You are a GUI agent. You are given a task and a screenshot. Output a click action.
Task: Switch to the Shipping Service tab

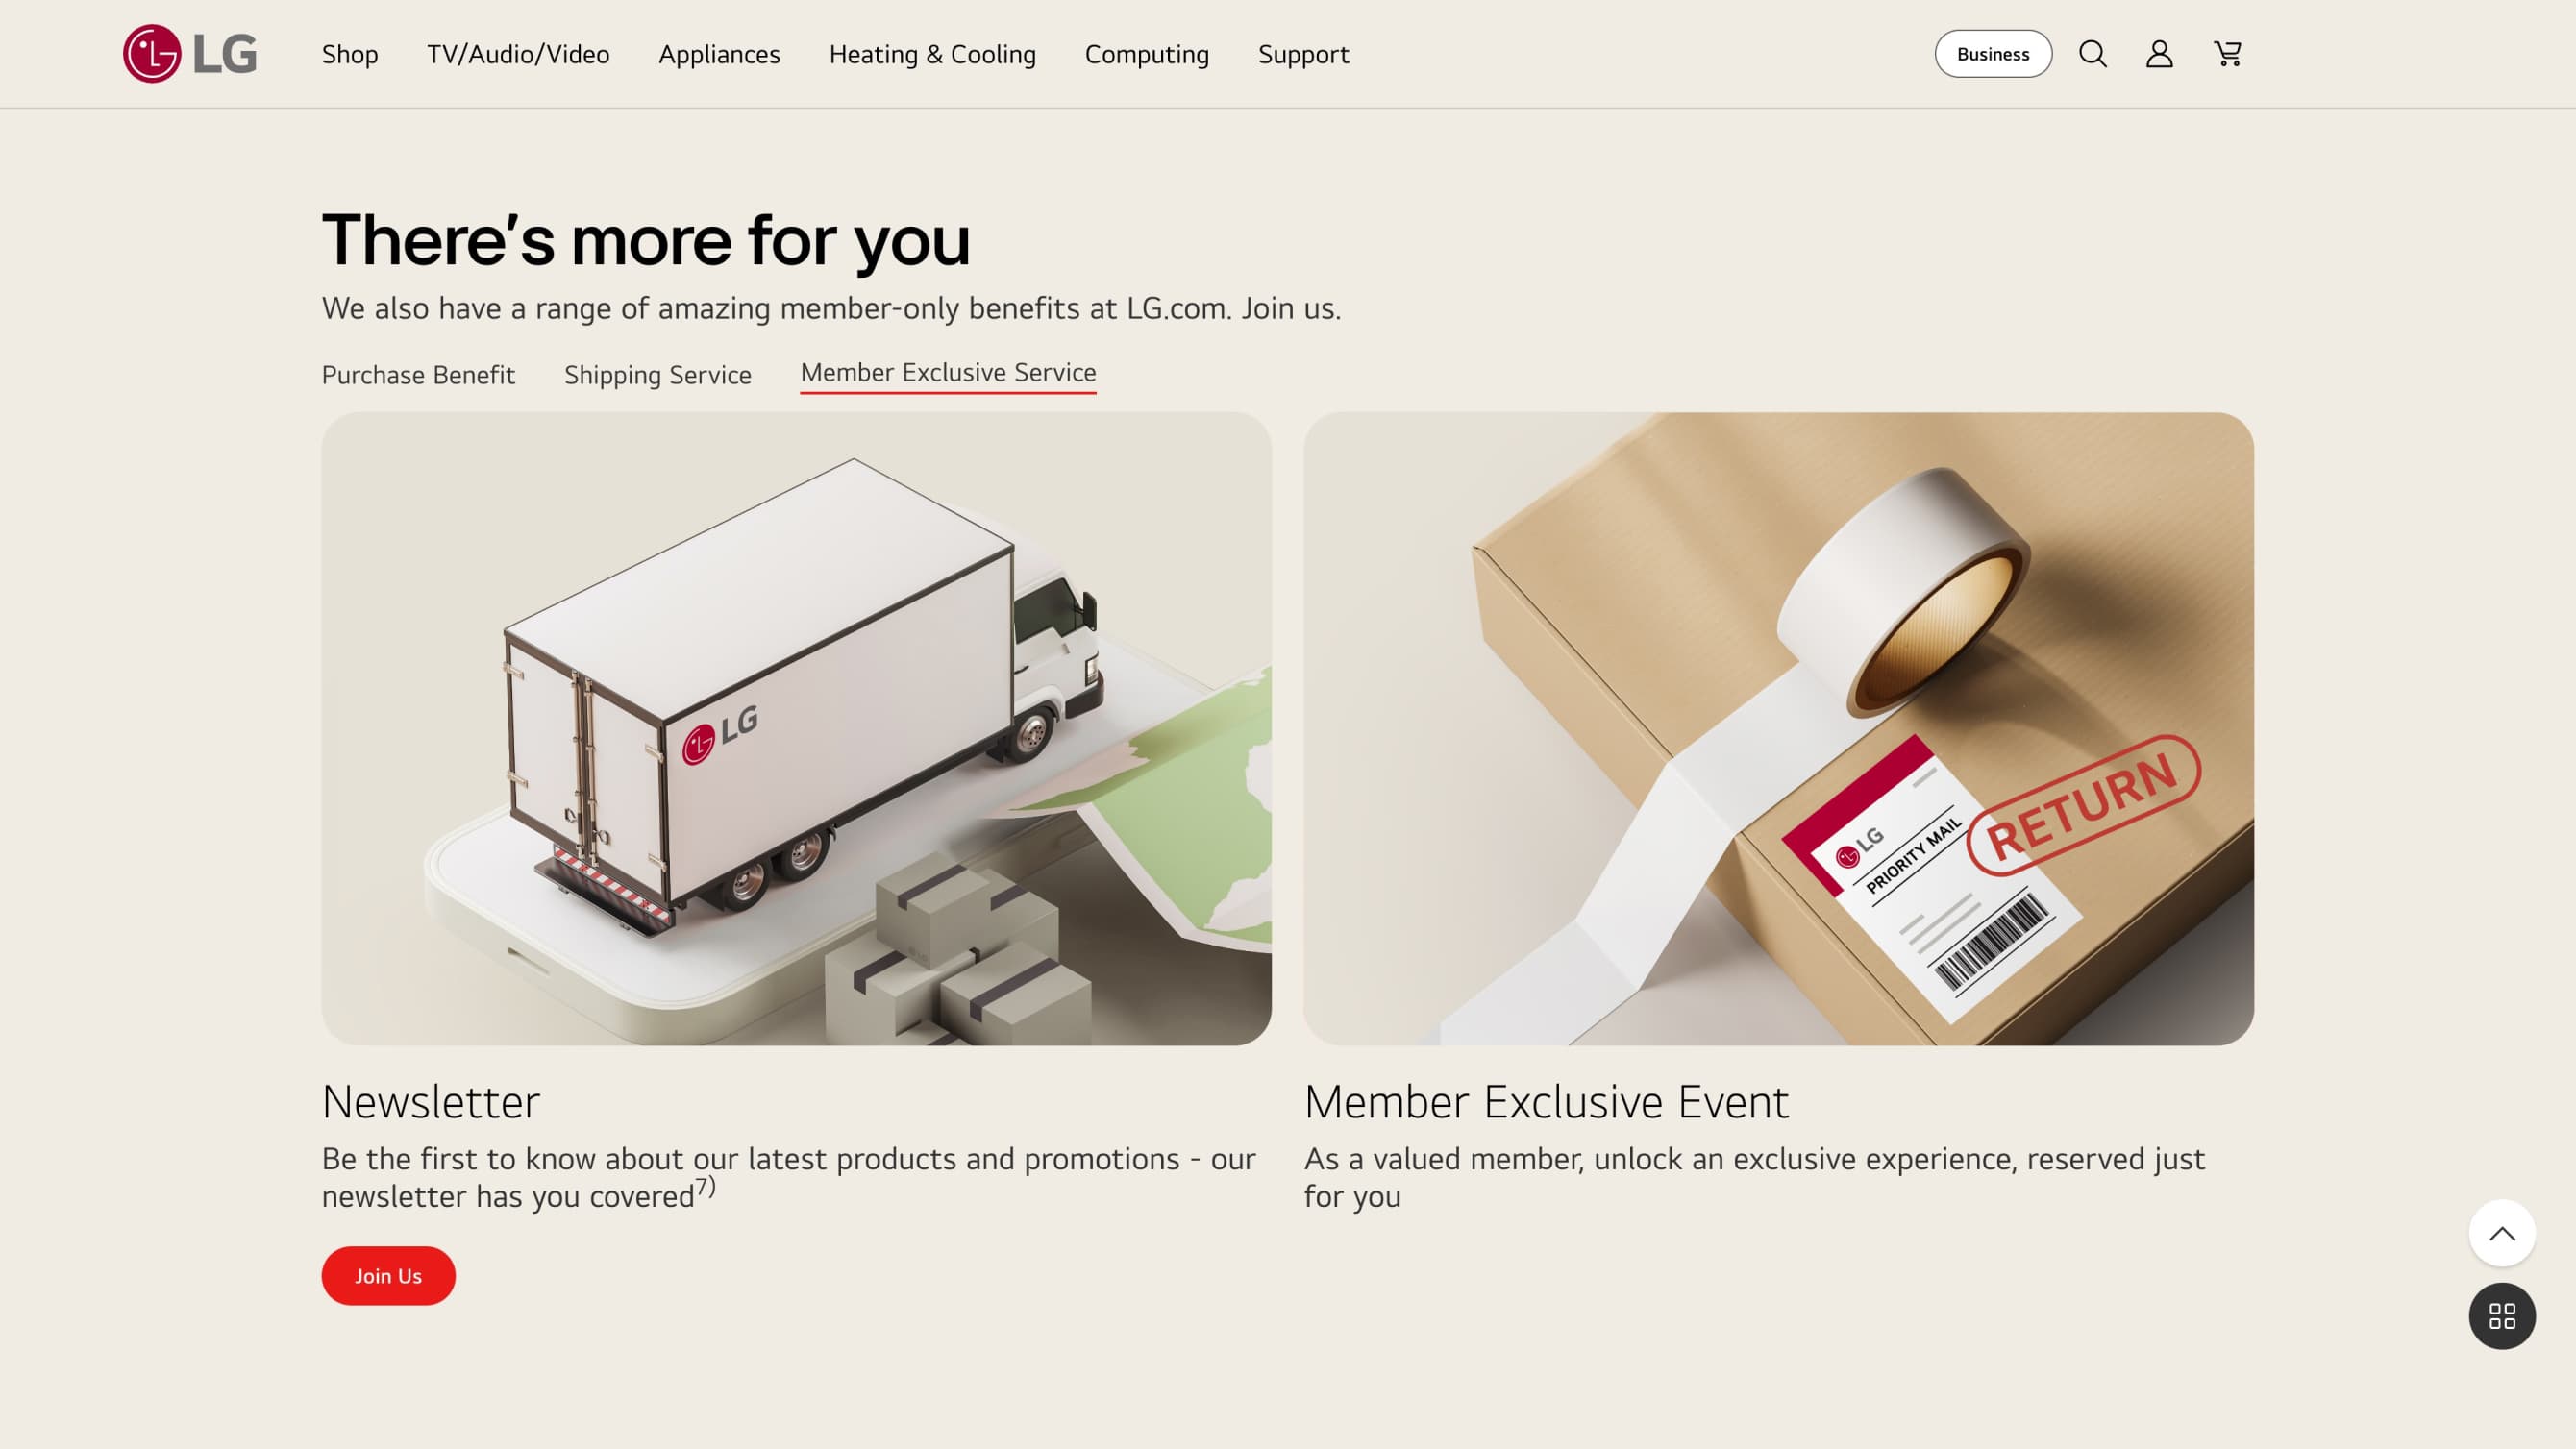pyautogui.click(x=657, y=375)
